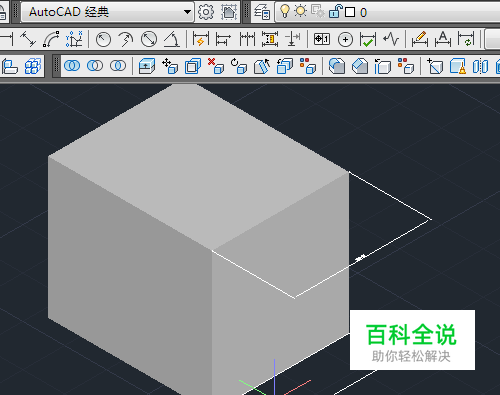This screenshot has width=500, height=395.
Task: Select the Extrude Faces tool
Action: tap(147, 66)
